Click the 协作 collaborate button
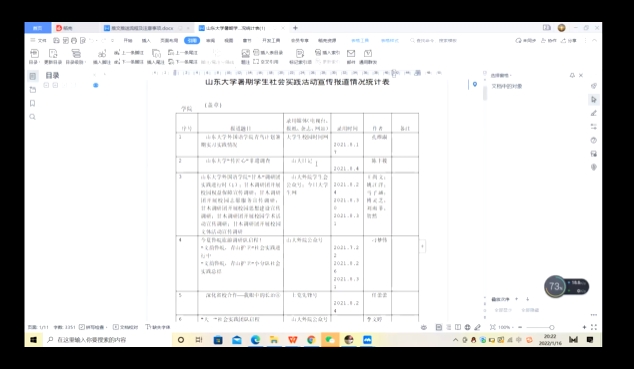The width and height of the screenshot is (634, 371). [x=549, y=40]
